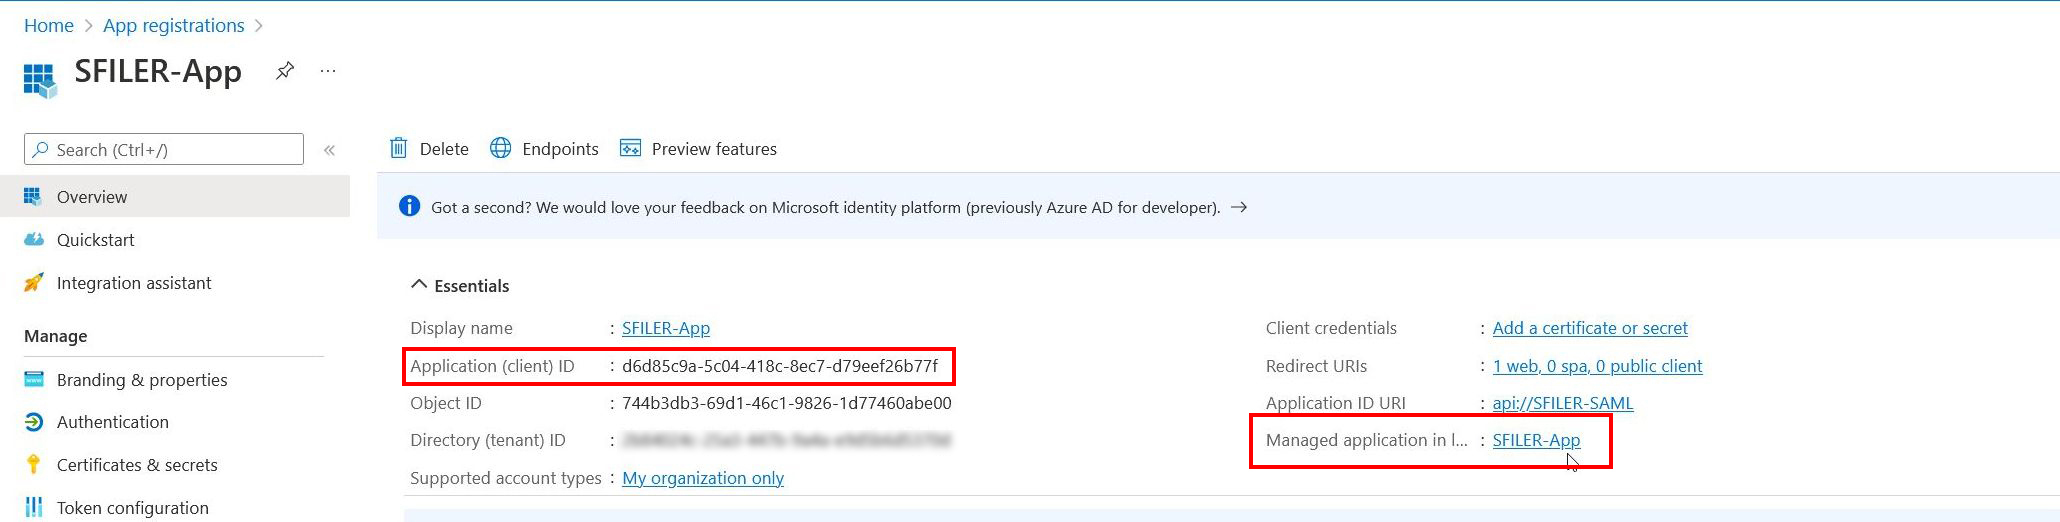Click the Delete trash icon

click(x=398, y=148)
